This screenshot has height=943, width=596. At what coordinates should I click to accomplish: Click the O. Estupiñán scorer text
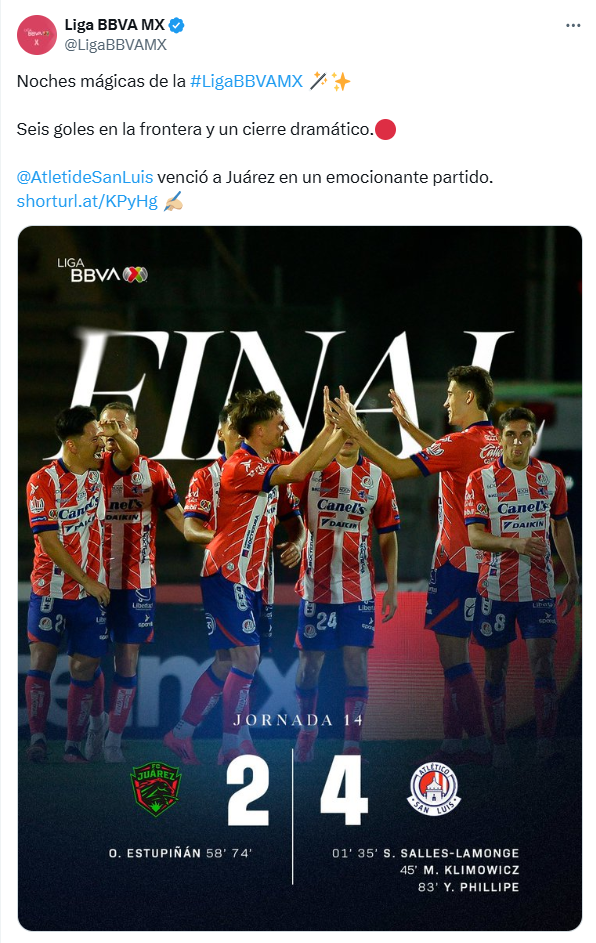coord(180,853)
